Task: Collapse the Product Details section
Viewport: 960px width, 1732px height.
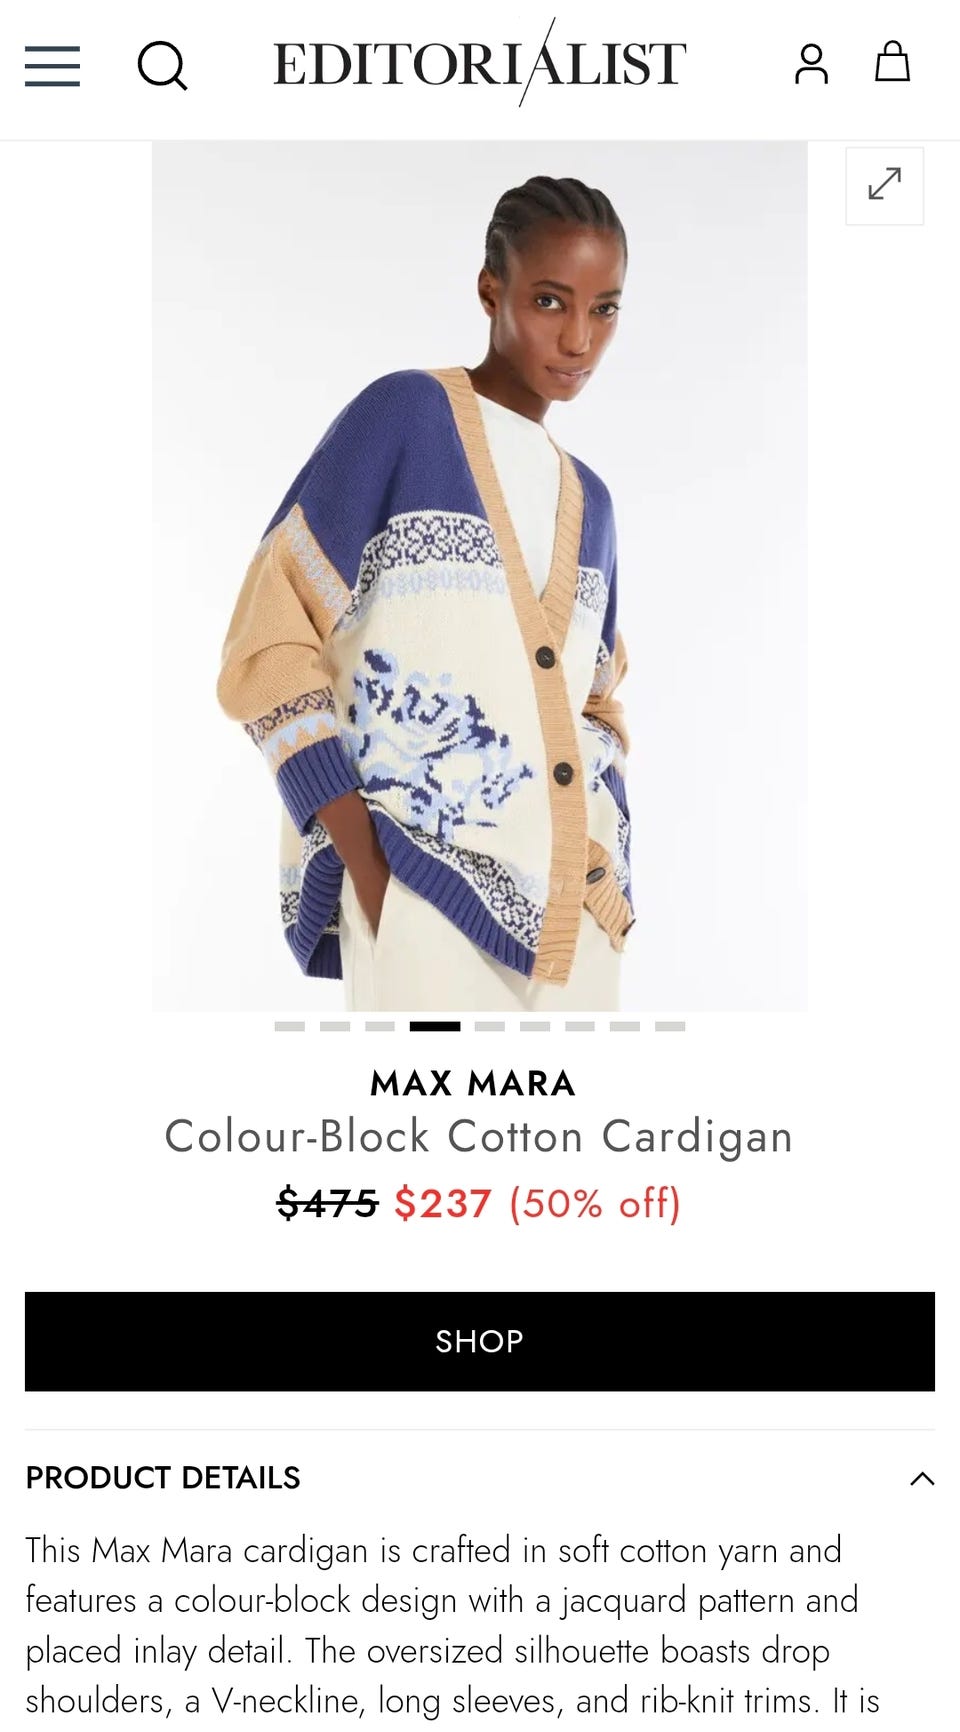Action: [922, 1478]
